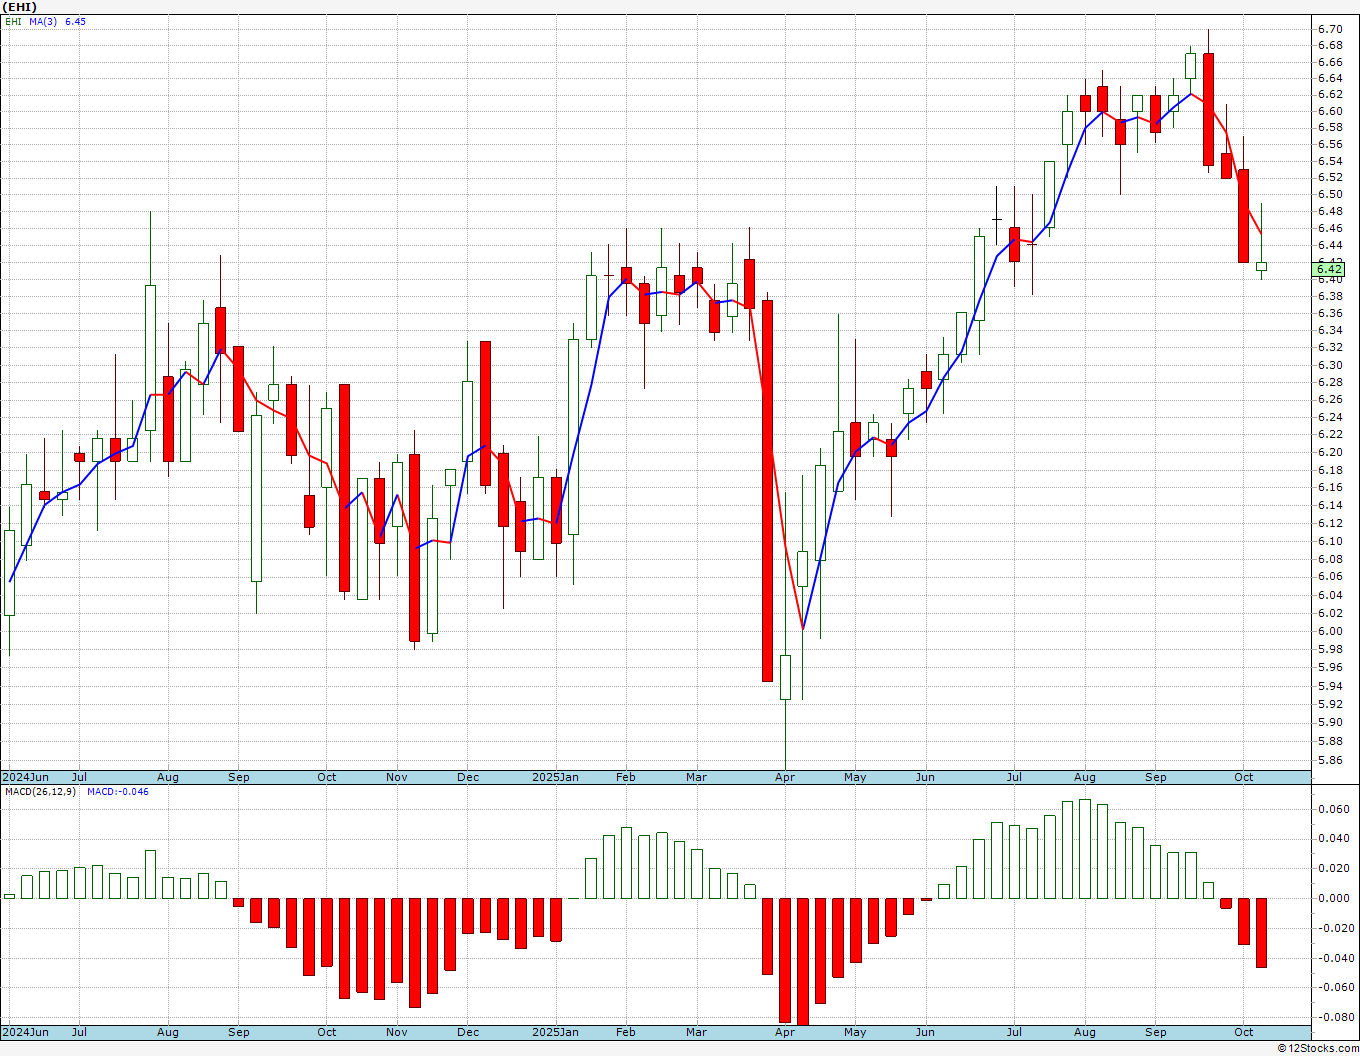Click the 6.10 price axis label
This screenshot has height=1056, width=1360.
click(x=1330, y=541)
